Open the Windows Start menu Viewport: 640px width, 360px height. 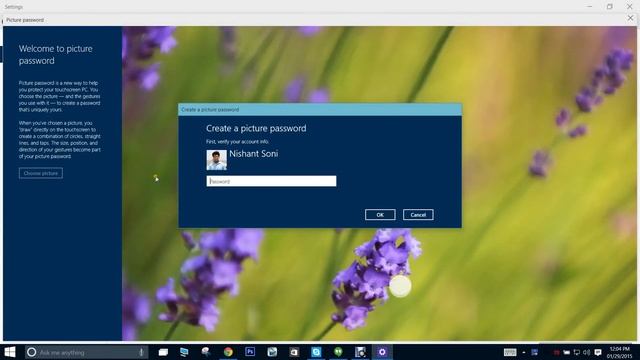click(10, 352)
